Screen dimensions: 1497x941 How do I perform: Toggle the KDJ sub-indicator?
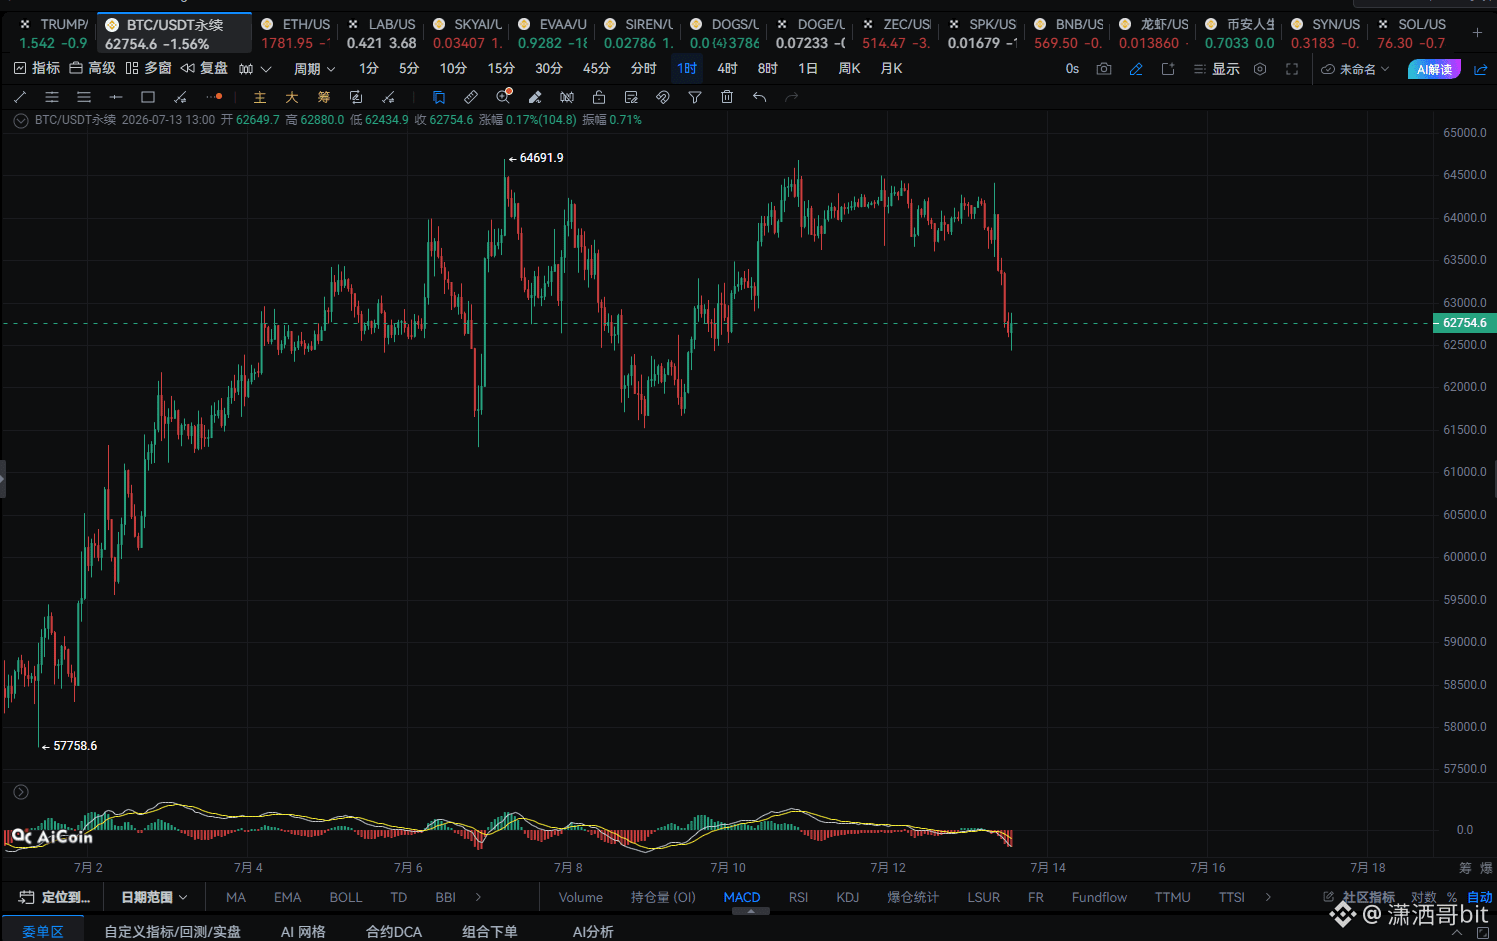tap(848, 897)
